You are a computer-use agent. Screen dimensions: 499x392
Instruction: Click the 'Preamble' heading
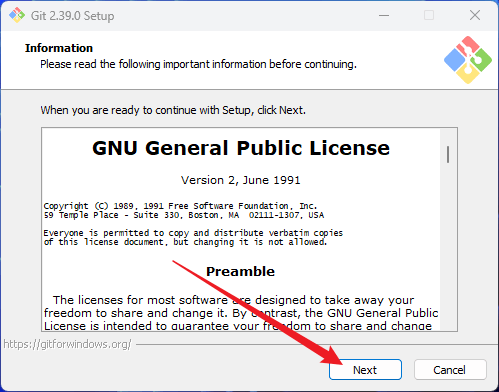point(240,271)
